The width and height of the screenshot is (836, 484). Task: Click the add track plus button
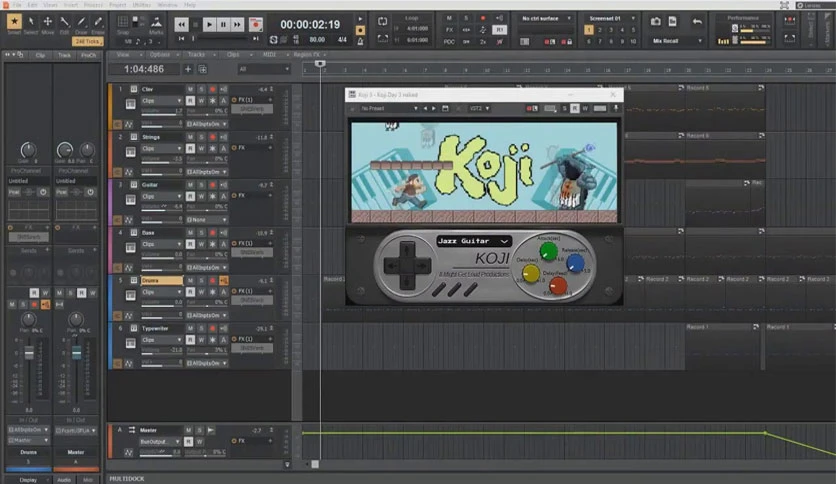(x=188, y=69)
